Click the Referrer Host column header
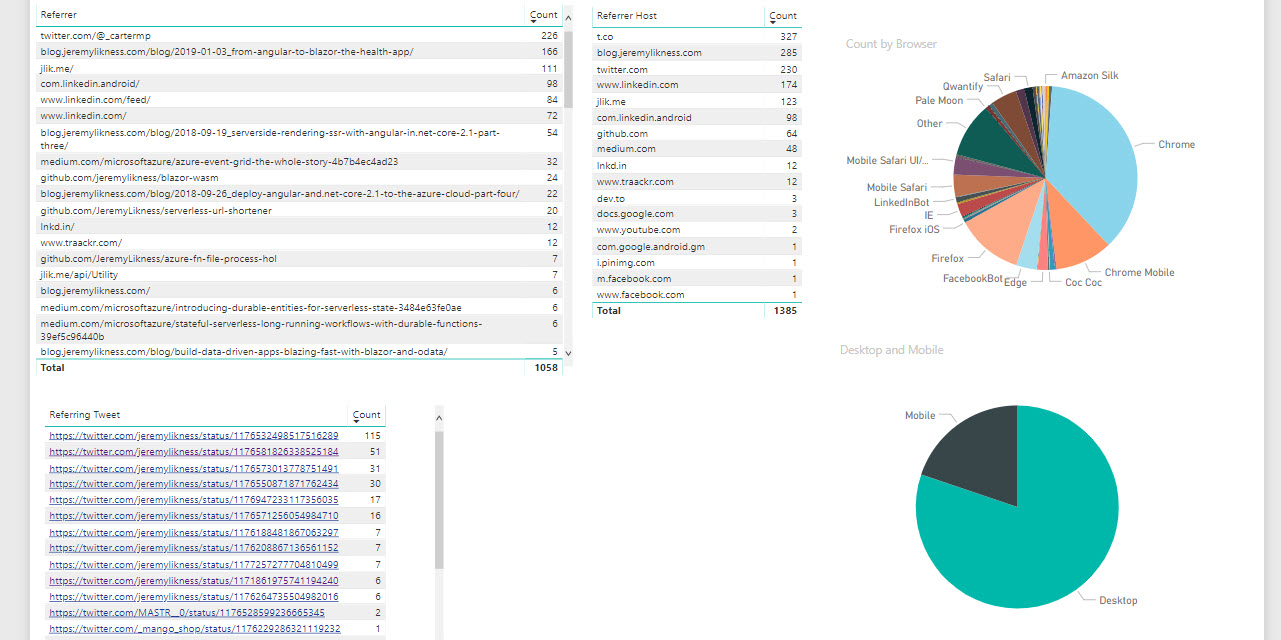The height and width of the screenshot is (640, 1281). 627,15
